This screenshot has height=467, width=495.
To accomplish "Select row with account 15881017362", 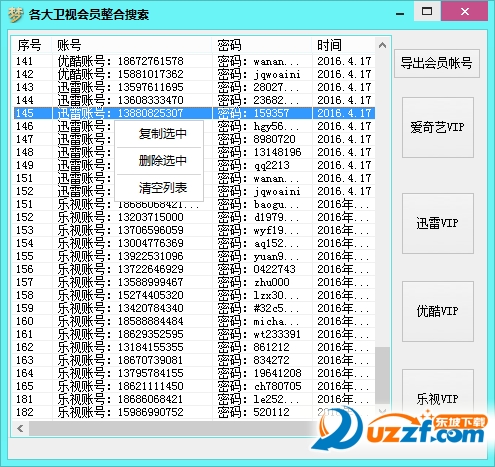I will (194, 74).
